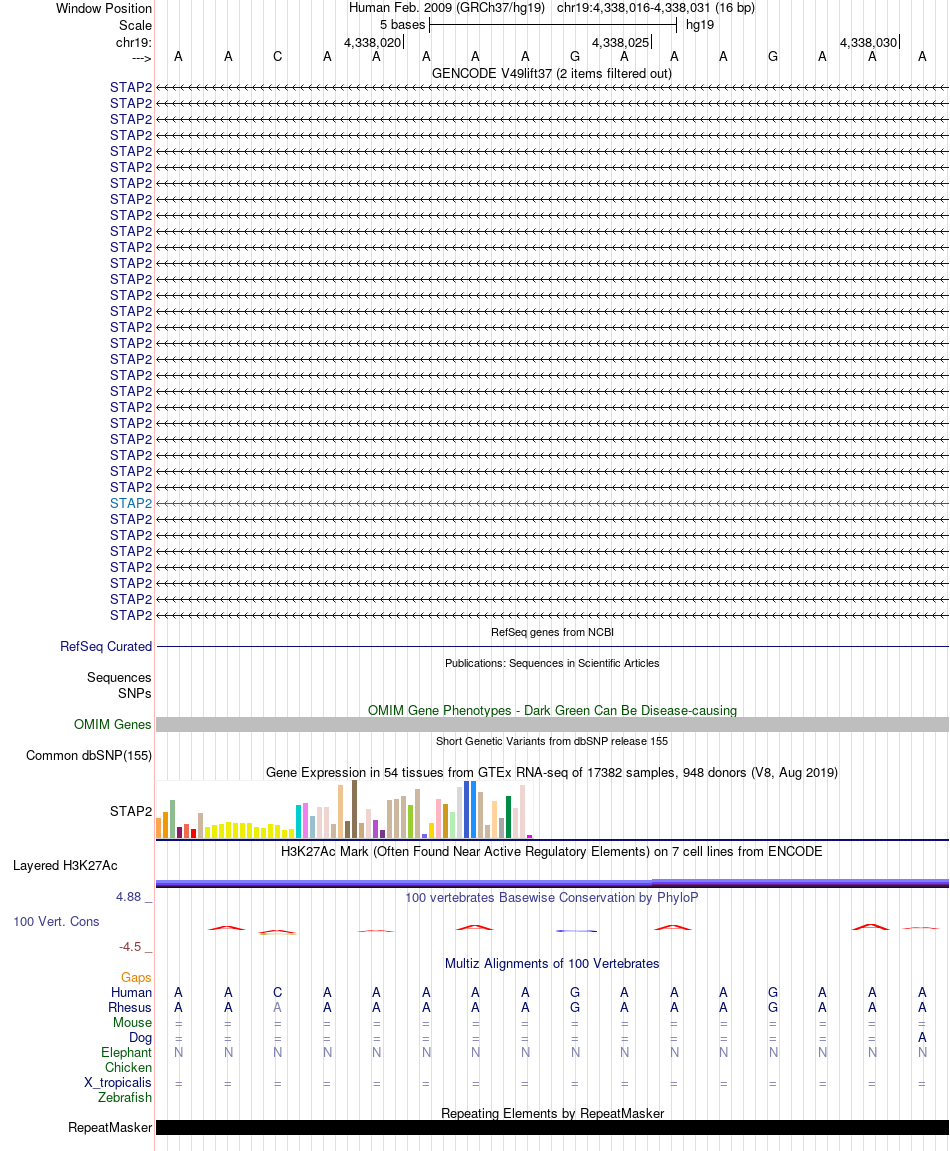Click the 4.88 PhyloP upper limit value

click(128, 897)
